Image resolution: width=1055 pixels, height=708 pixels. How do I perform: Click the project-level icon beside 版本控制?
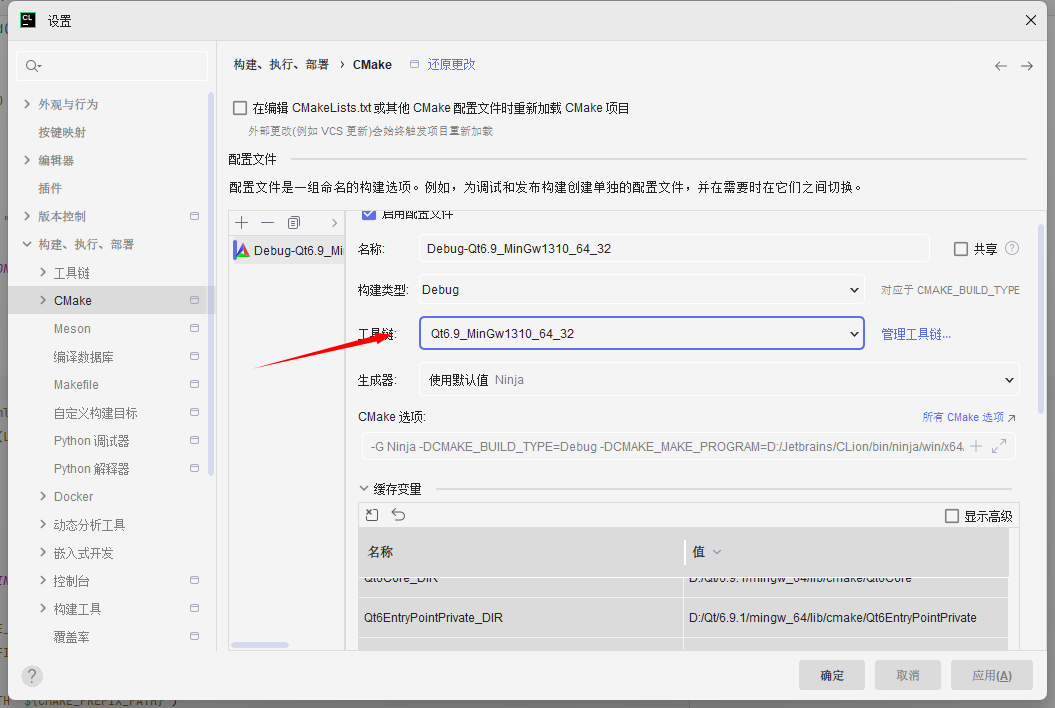click(x=194, y=216)
